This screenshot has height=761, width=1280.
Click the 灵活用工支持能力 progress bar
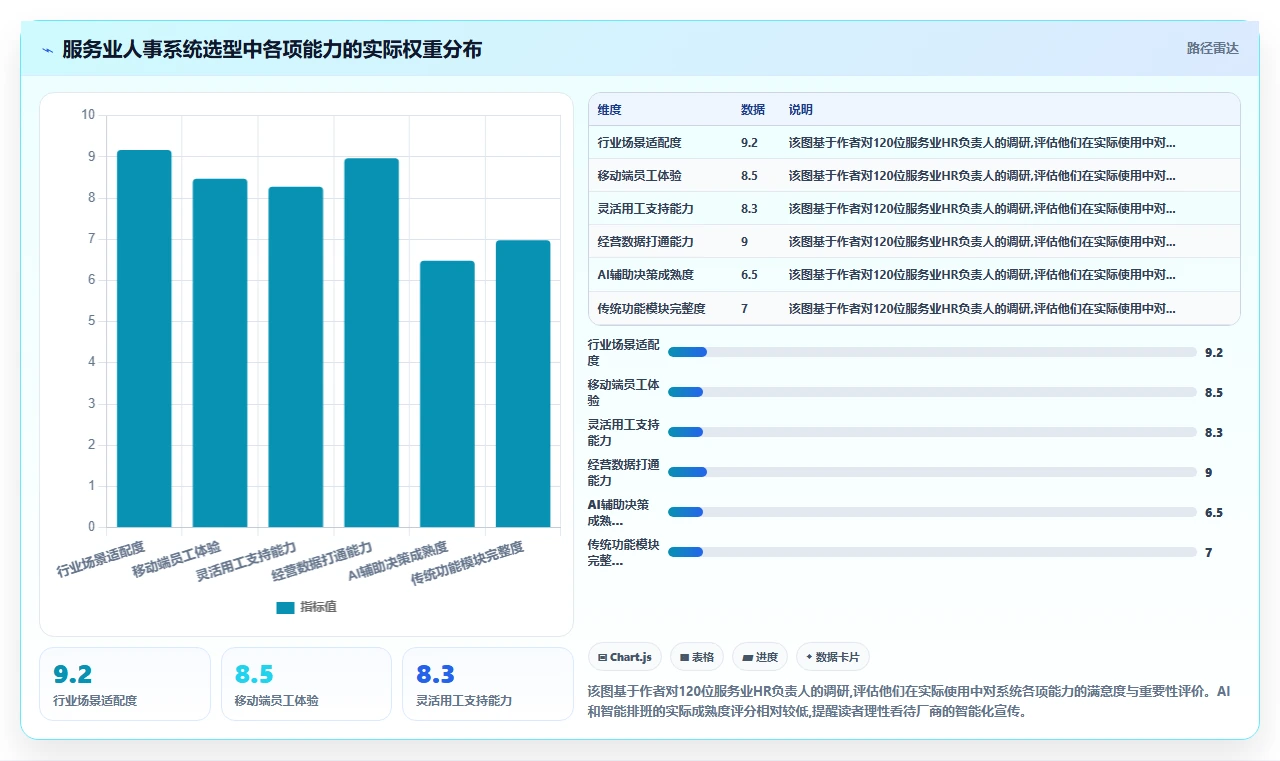(932, 432)
